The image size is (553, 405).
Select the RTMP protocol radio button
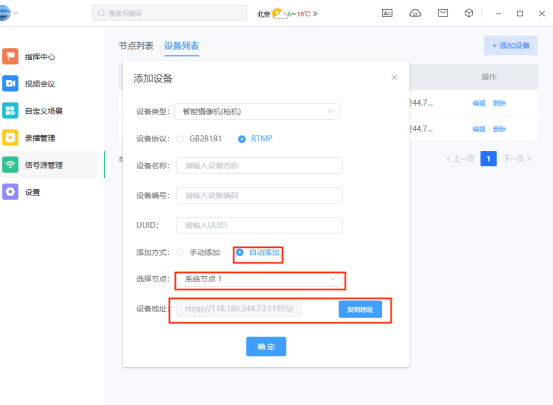[242, 139]
